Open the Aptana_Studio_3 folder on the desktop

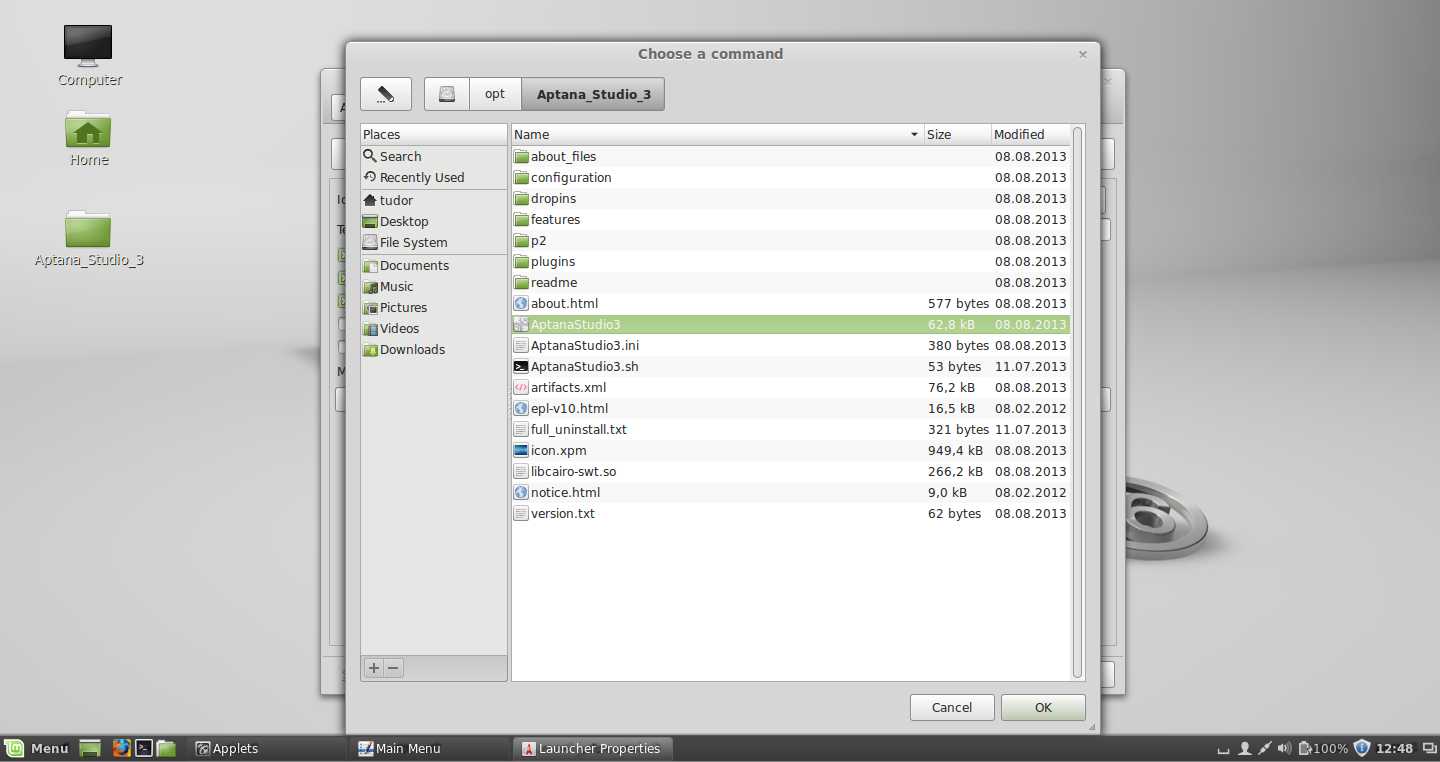[88, 230]
